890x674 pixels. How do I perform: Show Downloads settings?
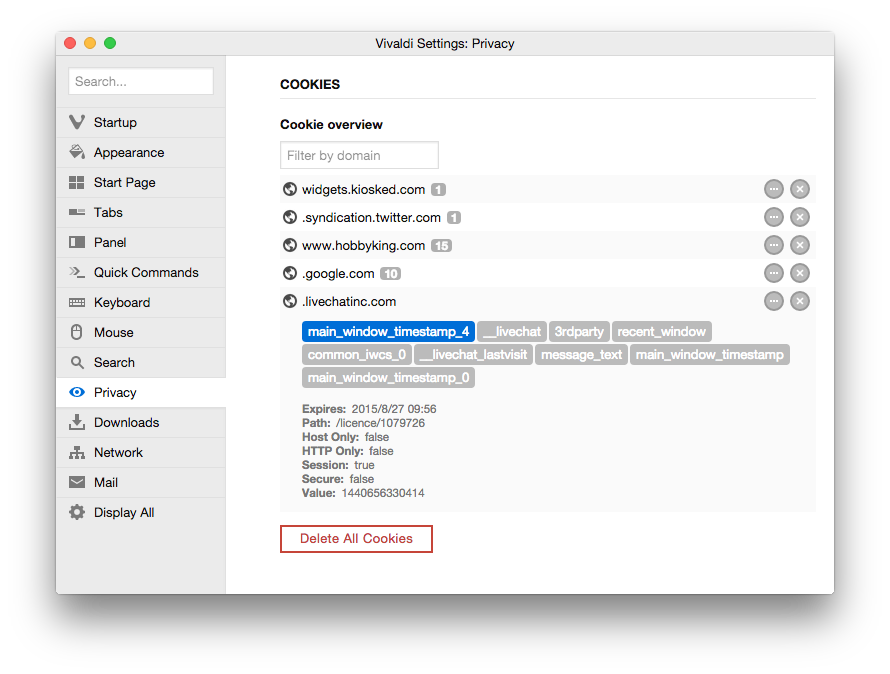point(141,422)
